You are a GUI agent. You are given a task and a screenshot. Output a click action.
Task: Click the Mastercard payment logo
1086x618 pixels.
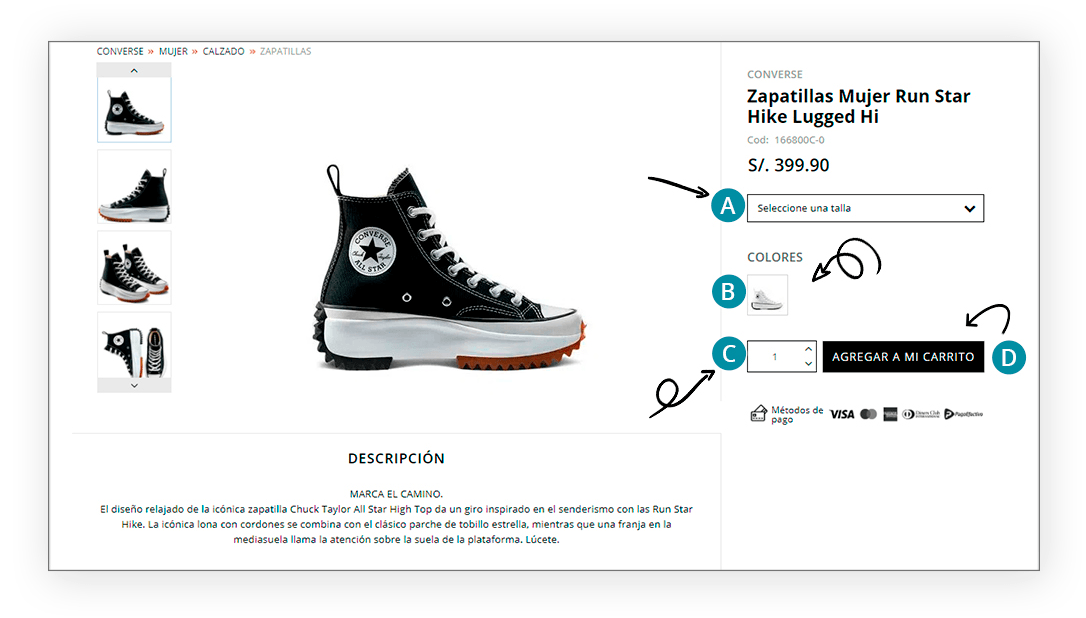tap(869, 414)
